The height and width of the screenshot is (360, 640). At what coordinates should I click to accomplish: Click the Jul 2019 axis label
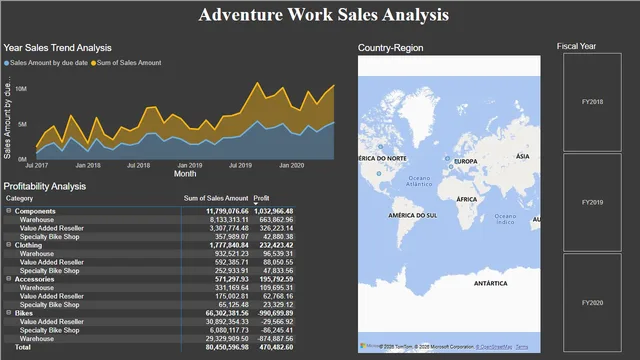240,165
